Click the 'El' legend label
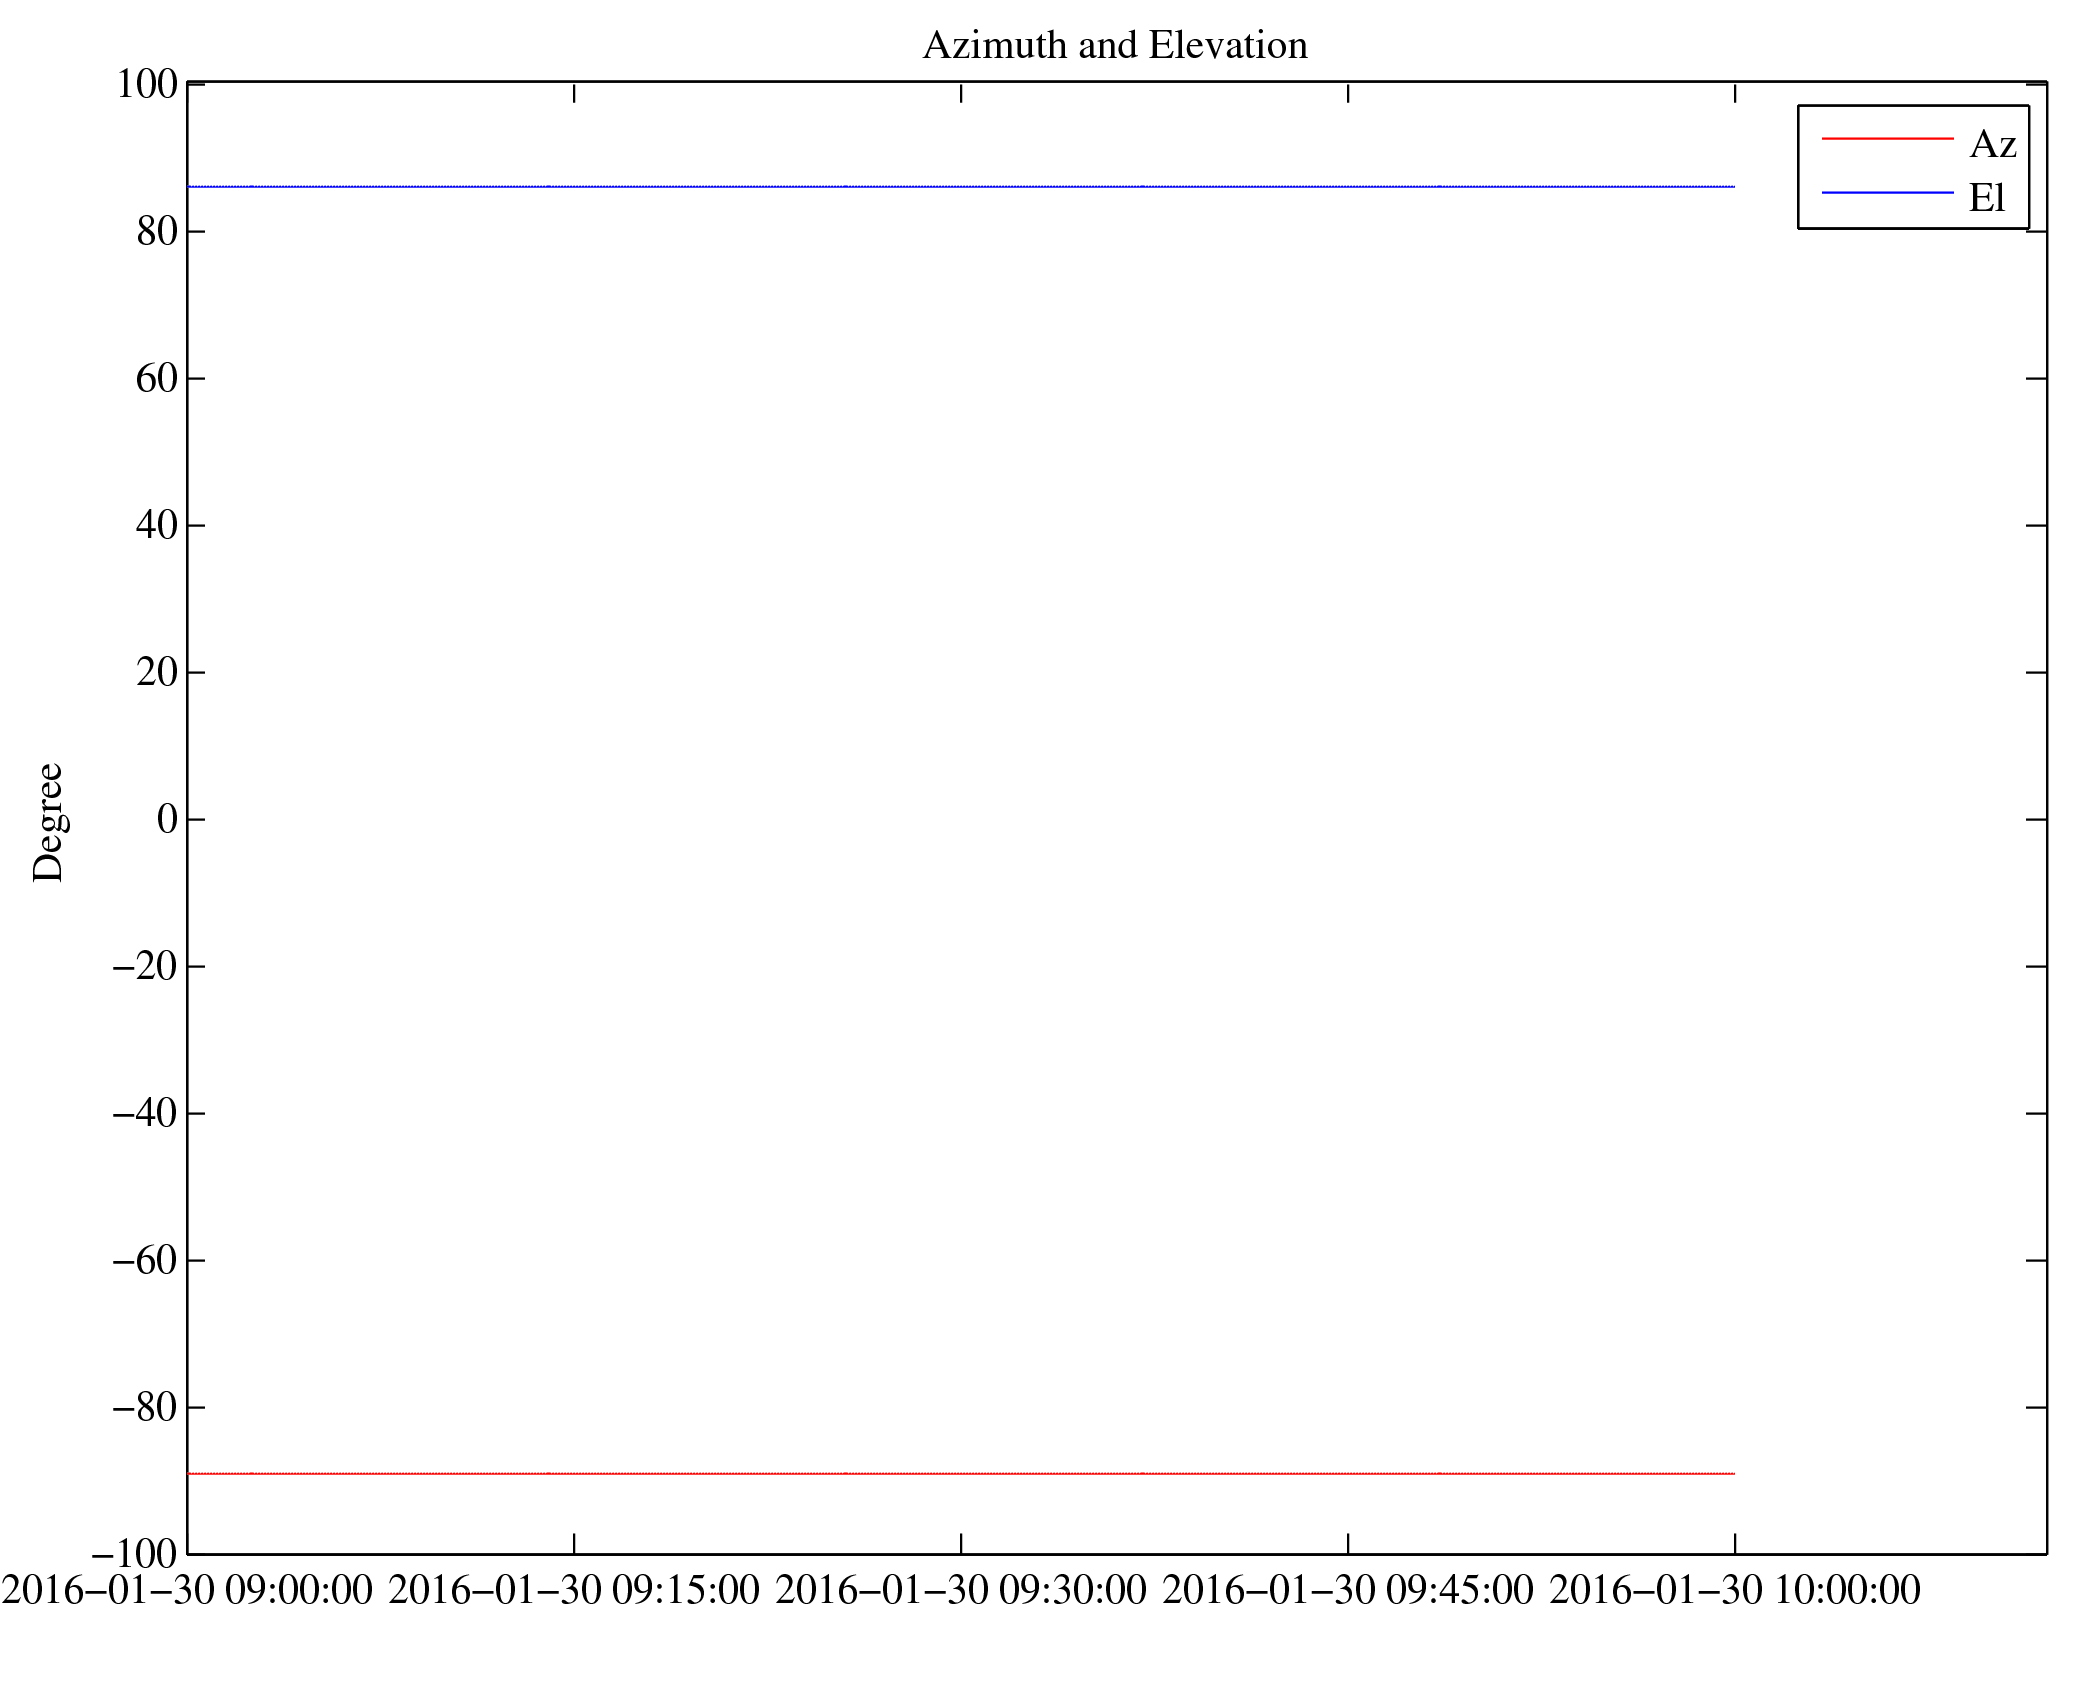 [x=1986, y=198]
